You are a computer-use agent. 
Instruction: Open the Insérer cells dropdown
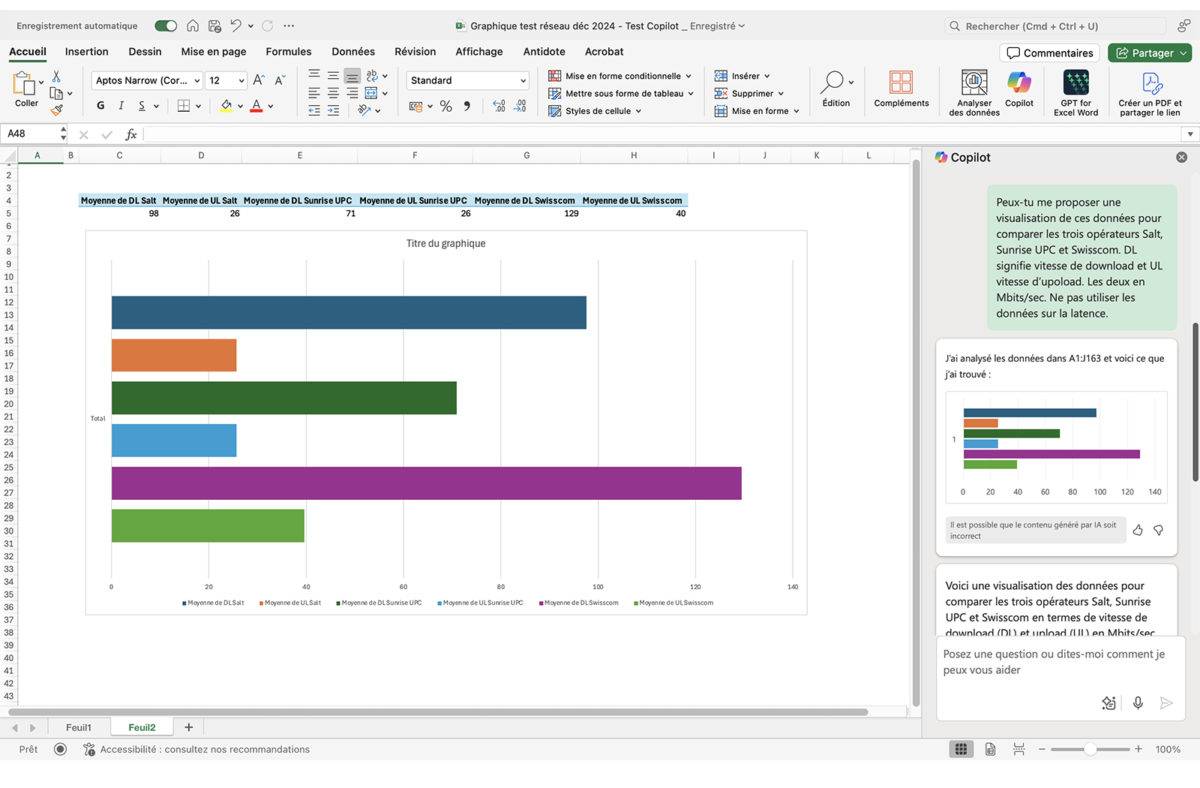[x=742, y=76]
